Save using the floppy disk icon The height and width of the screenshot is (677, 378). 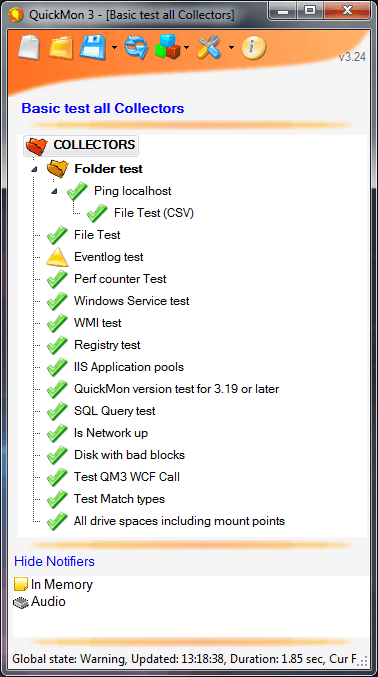[94, 47]
